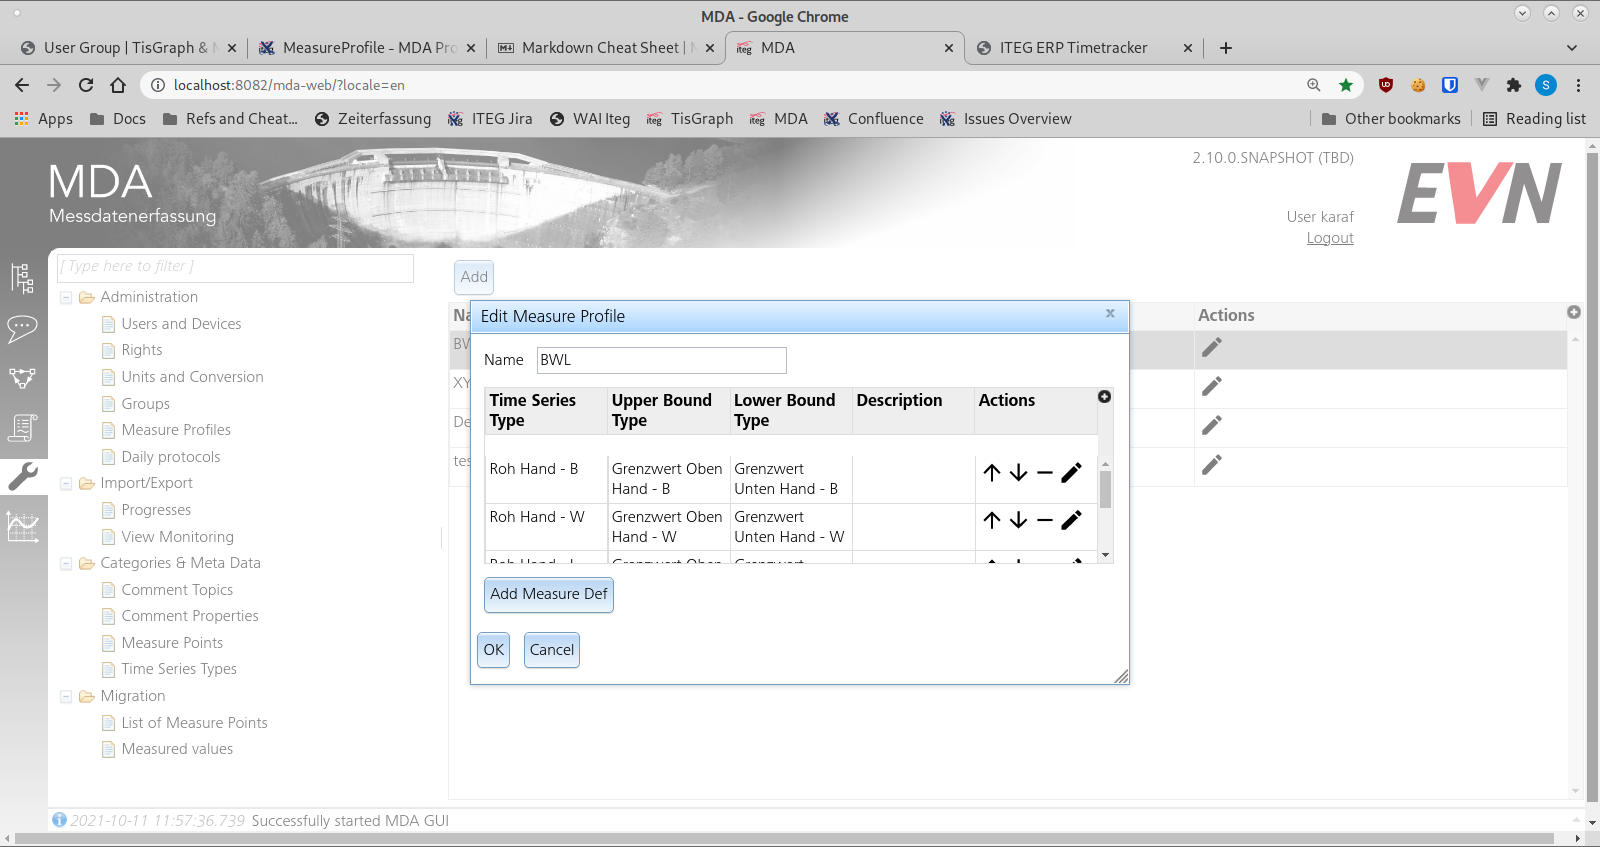
Task: Open the Other bookmarks folder
Action: point(1391,118)
